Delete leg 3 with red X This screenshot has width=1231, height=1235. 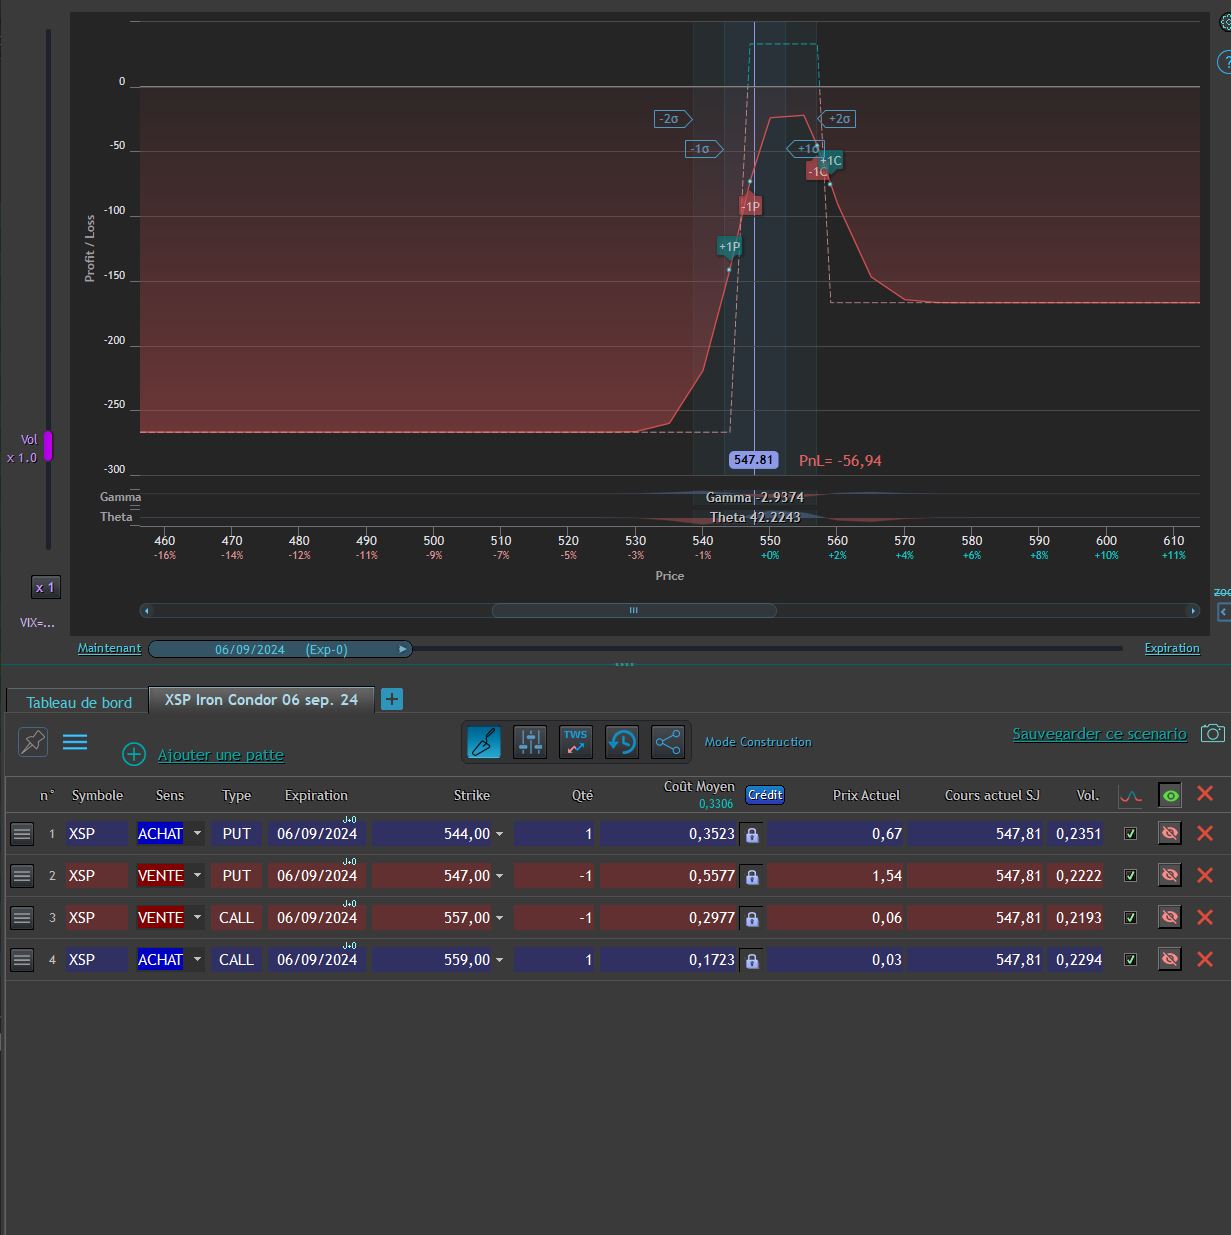(x=1205, y=917)
